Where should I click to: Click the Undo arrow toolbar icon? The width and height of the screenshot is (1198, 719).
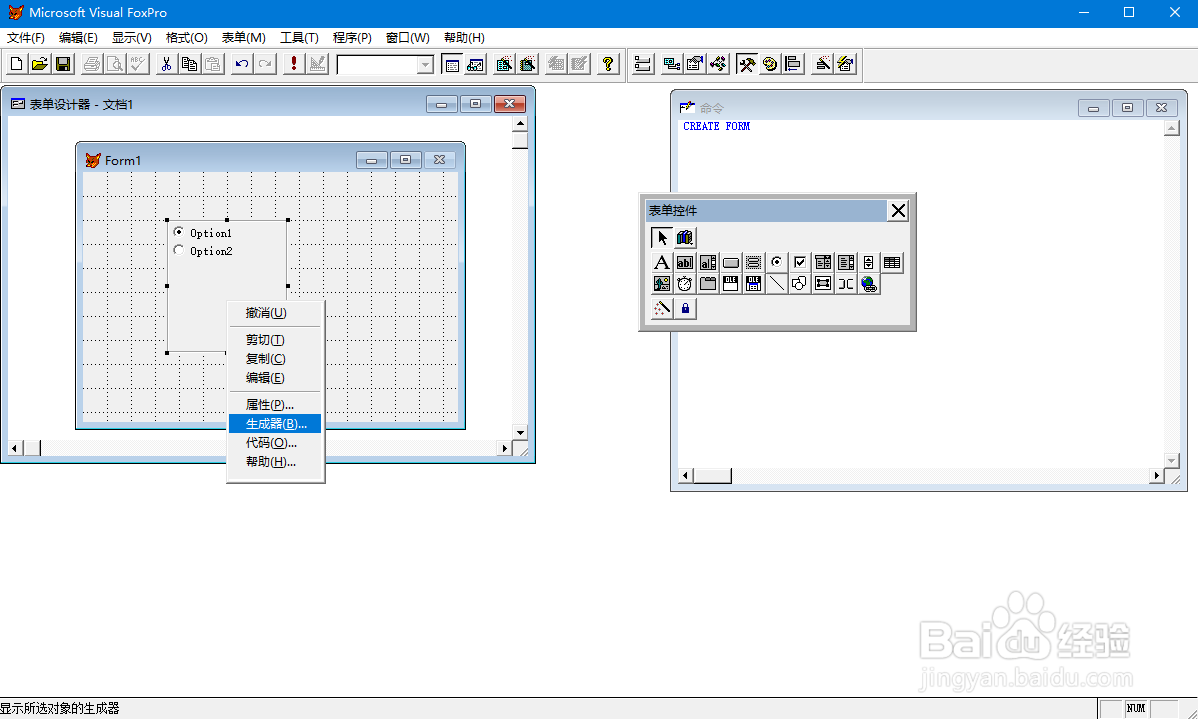click(x=241, y=64)
